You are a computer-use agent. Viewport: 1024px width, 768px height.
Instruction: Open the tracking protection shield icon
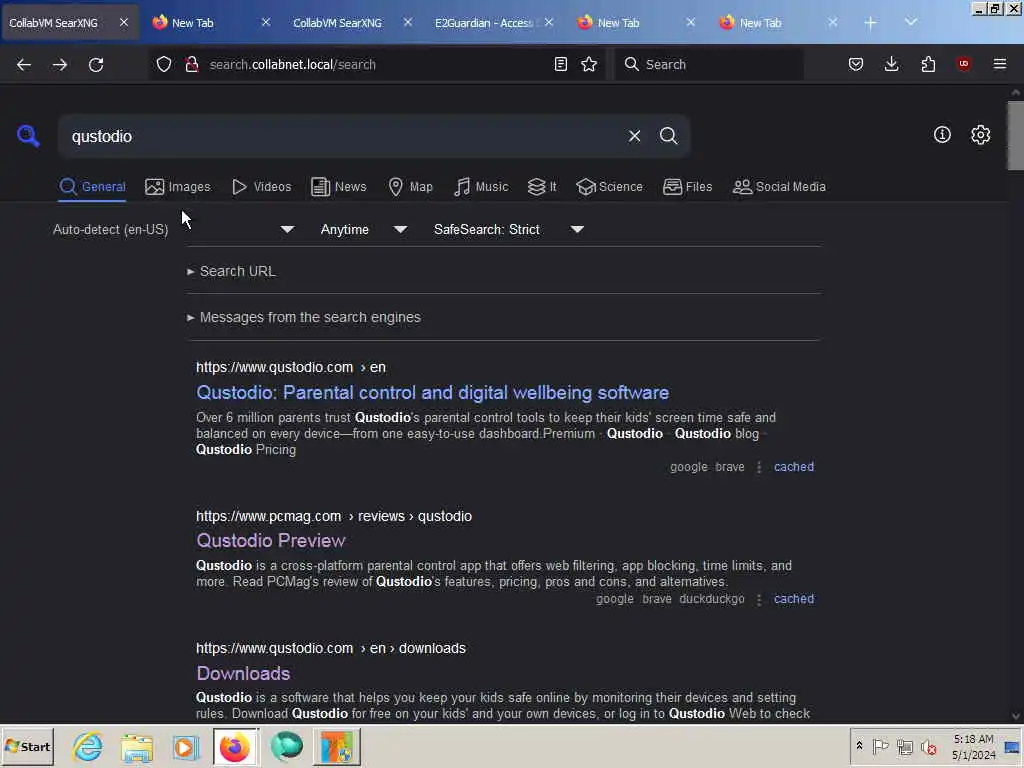[x=164, y=64]
